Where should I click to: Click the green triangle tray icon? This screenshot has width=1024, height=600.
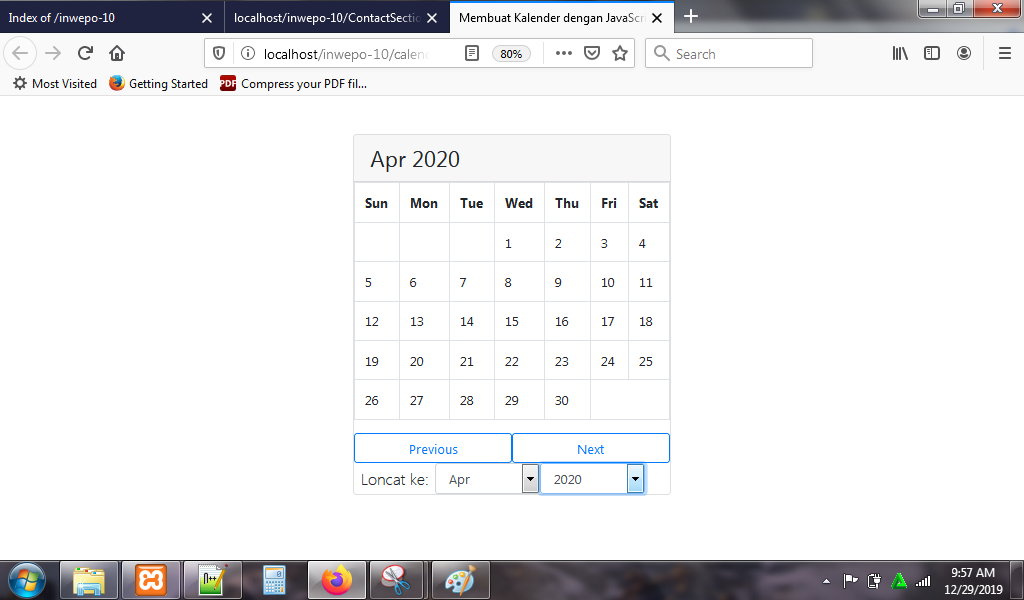(x=899, y=580)
